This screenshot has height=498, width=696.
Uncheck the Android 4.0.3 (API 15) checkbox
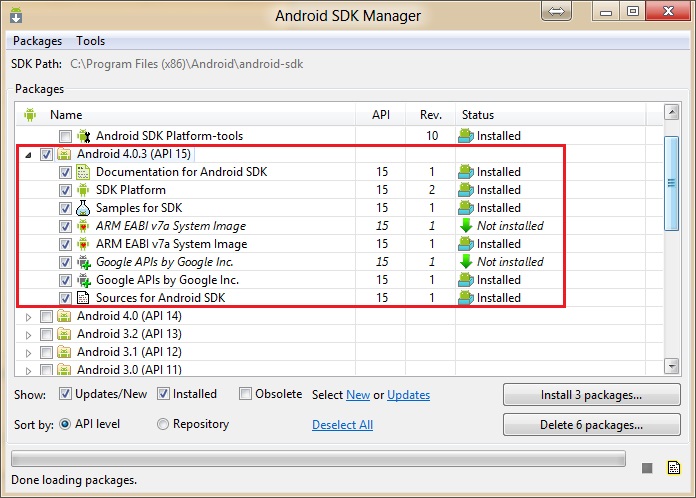pos(46,154)
